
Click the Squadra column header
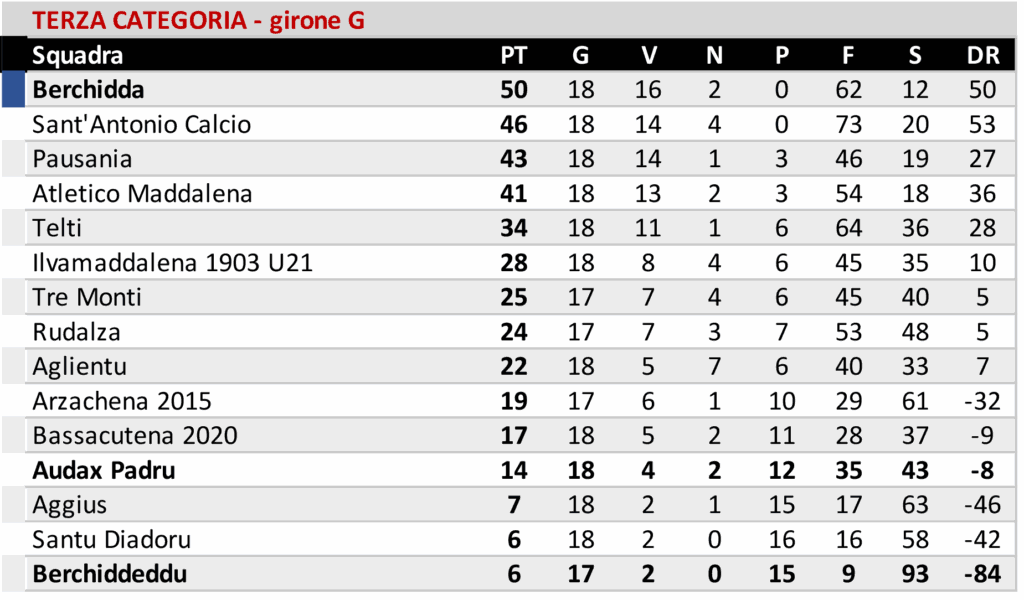[78, 55]
